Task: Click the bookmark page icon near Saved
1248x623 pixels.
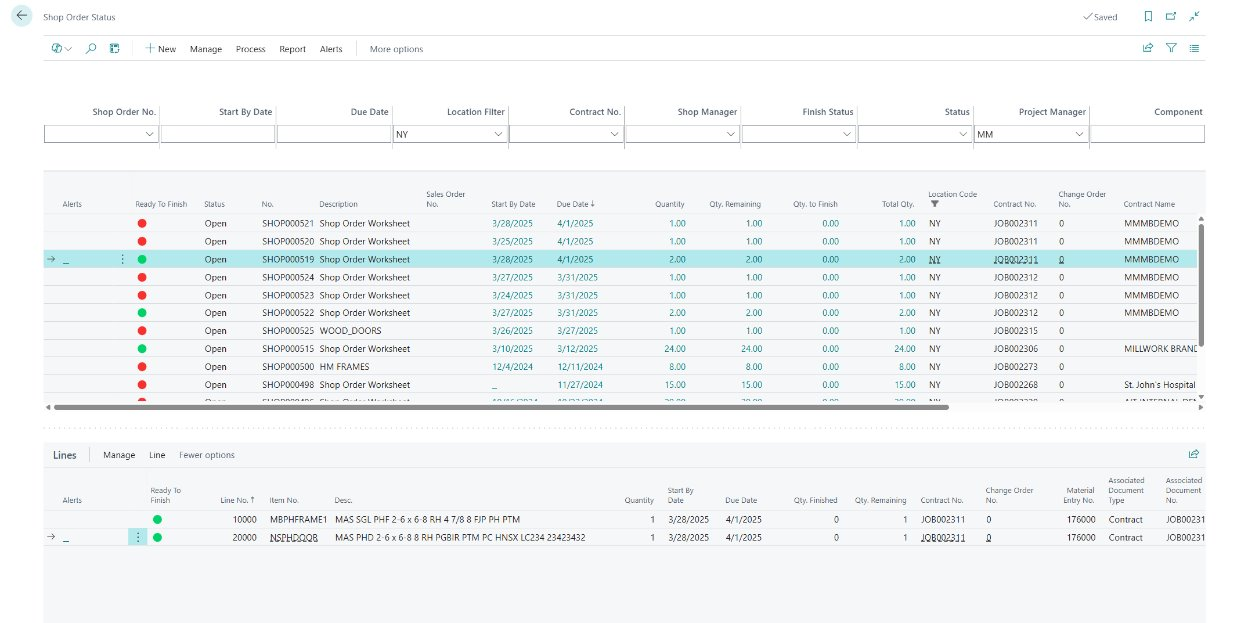Action: pos(1147,17)
